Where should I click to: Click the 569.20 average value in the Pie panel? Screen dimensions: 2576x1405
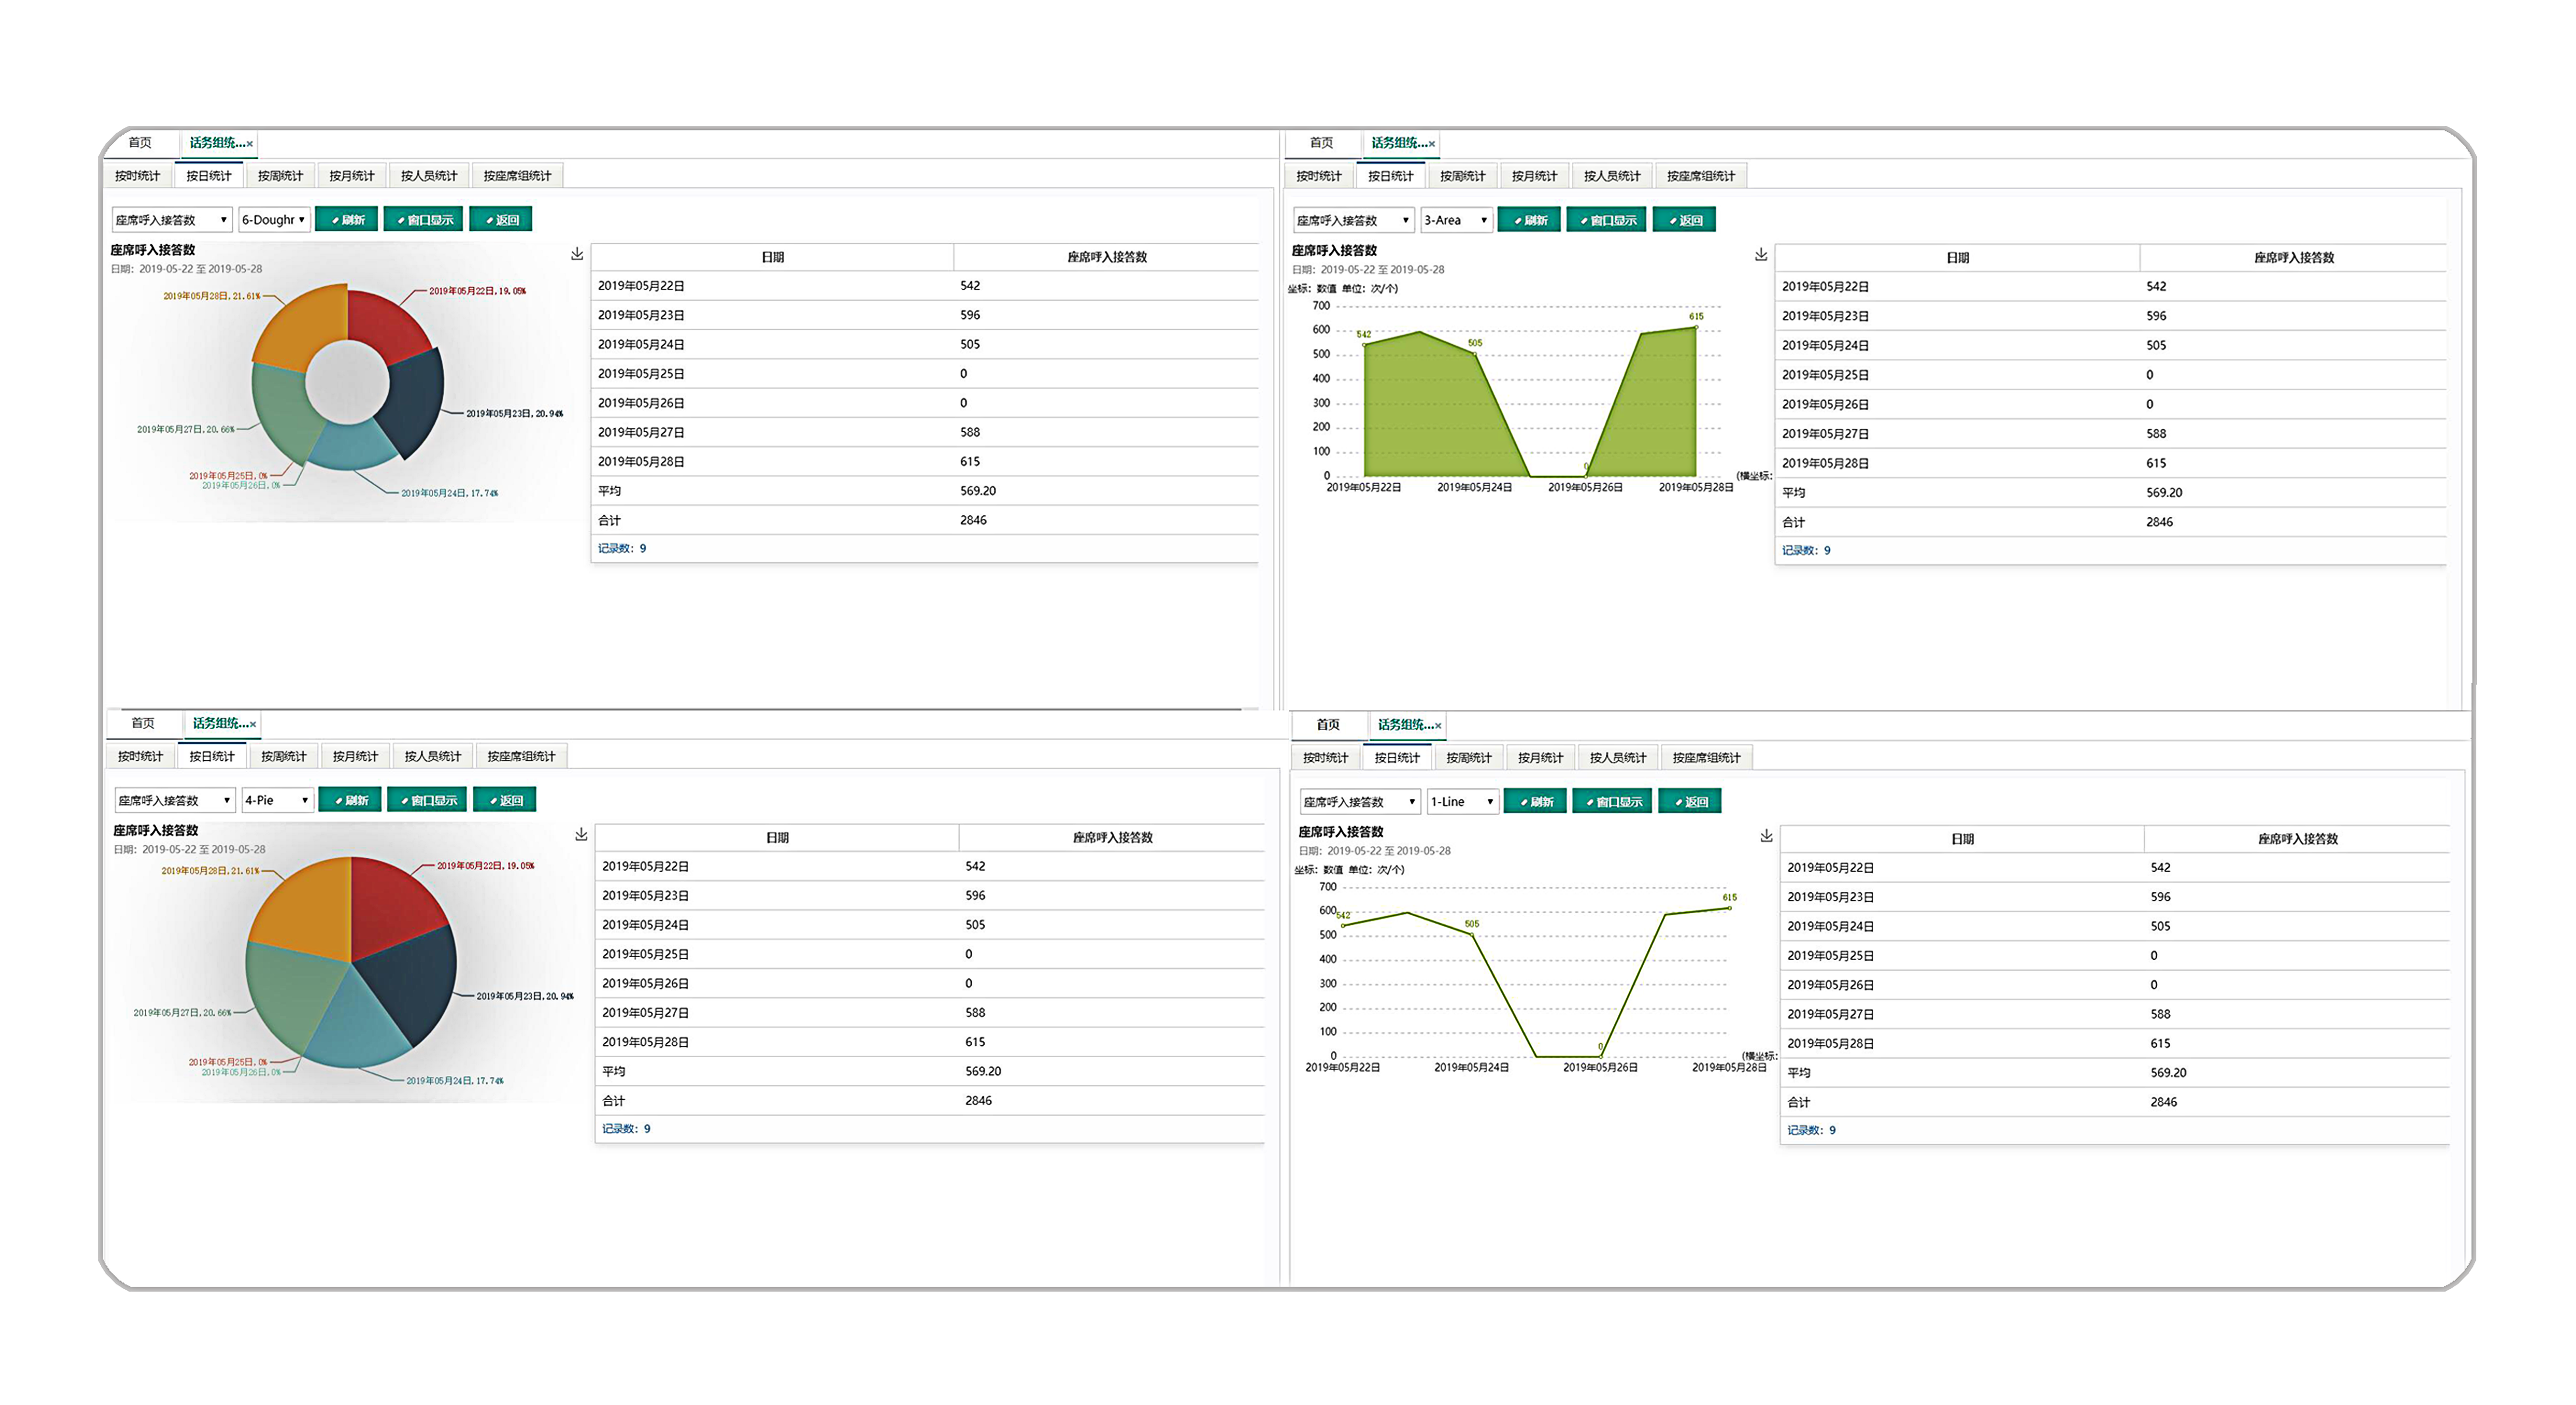[983, 1071]
